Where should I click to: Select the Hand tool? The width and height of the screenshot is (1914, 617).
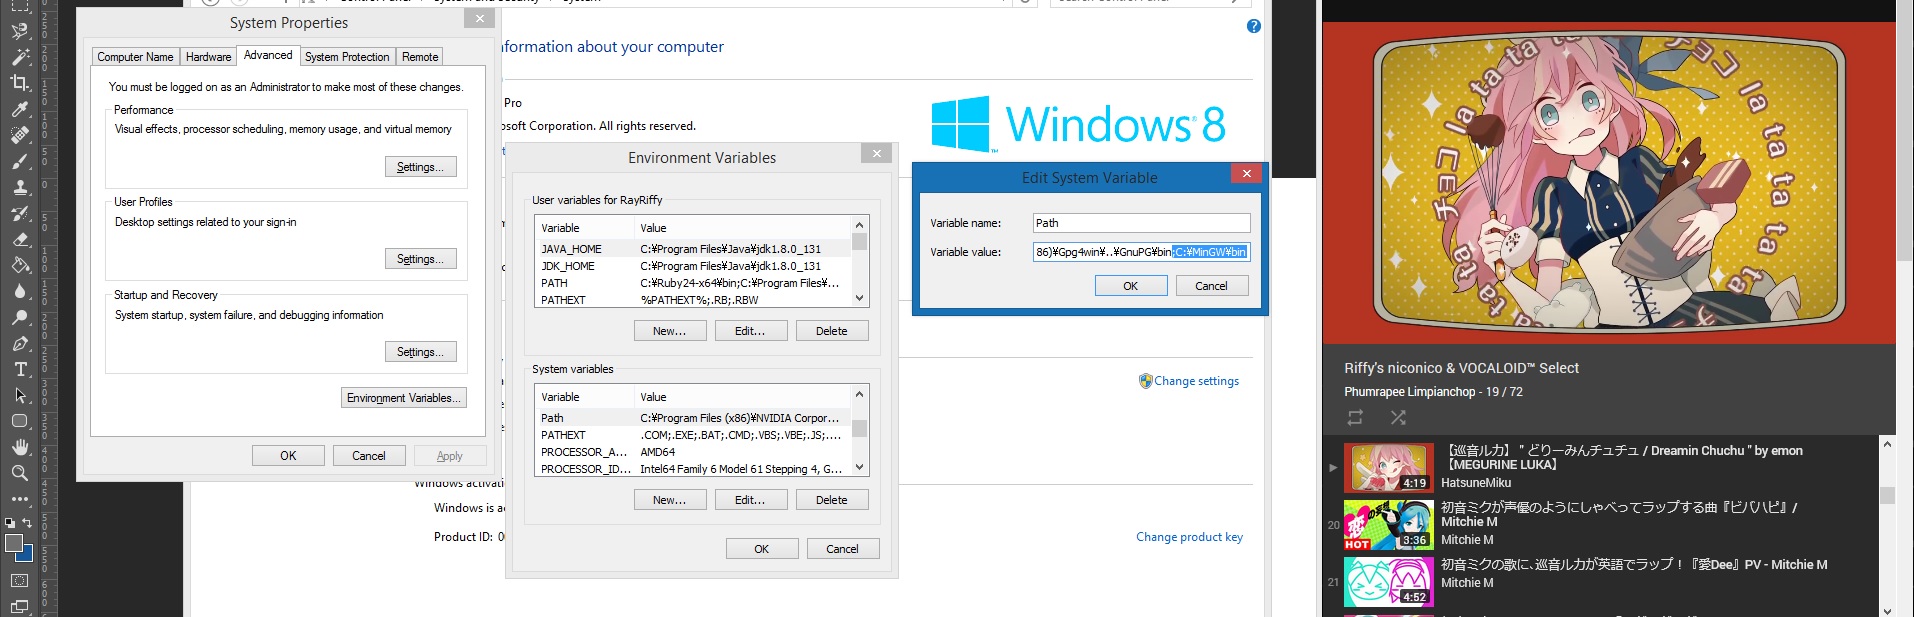pyautogui.click(x=20, y=447)
